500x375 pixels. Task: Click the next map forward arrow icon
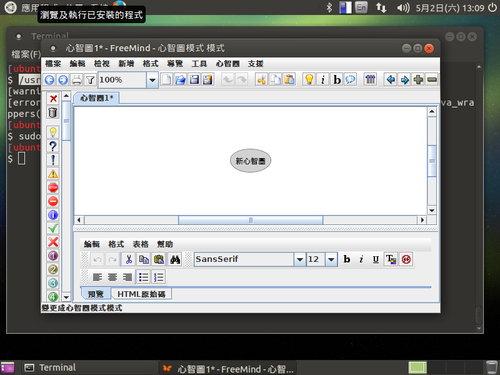coord(63,80)
